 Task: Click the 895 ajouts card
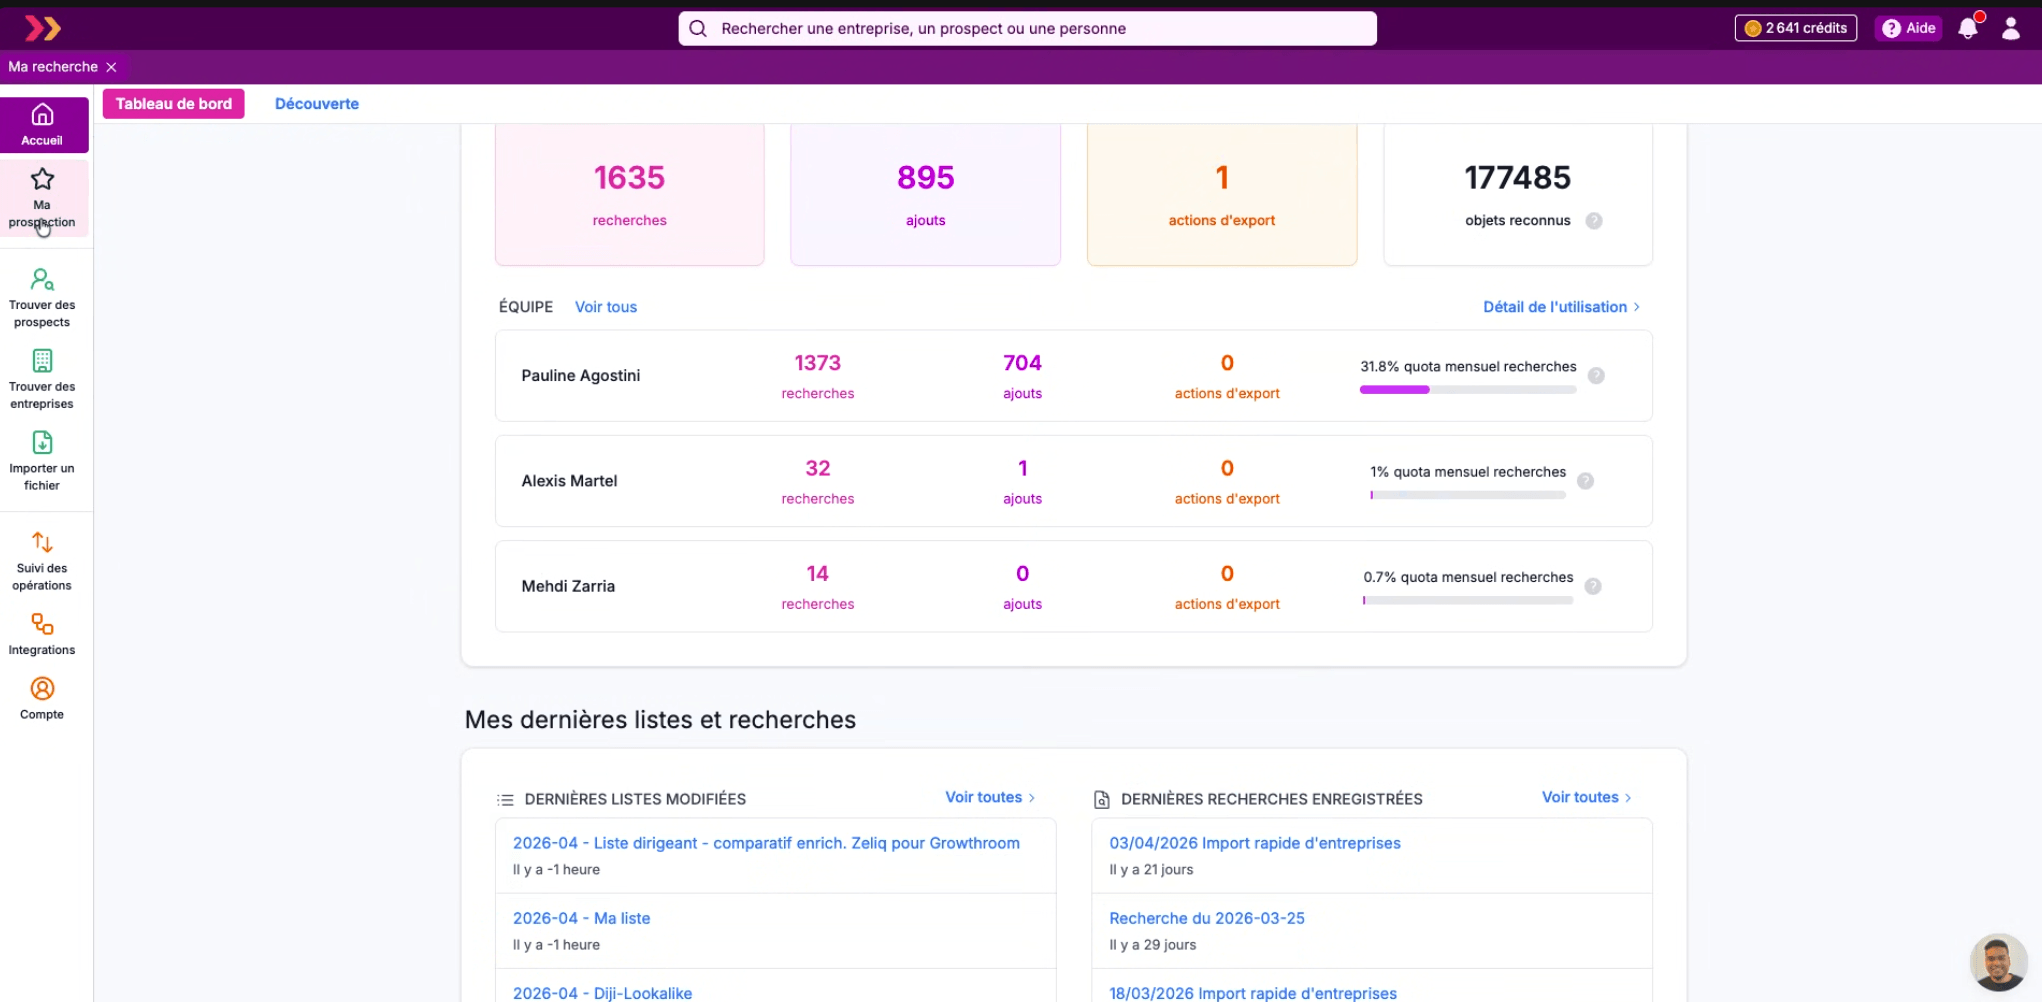[926, 195]
